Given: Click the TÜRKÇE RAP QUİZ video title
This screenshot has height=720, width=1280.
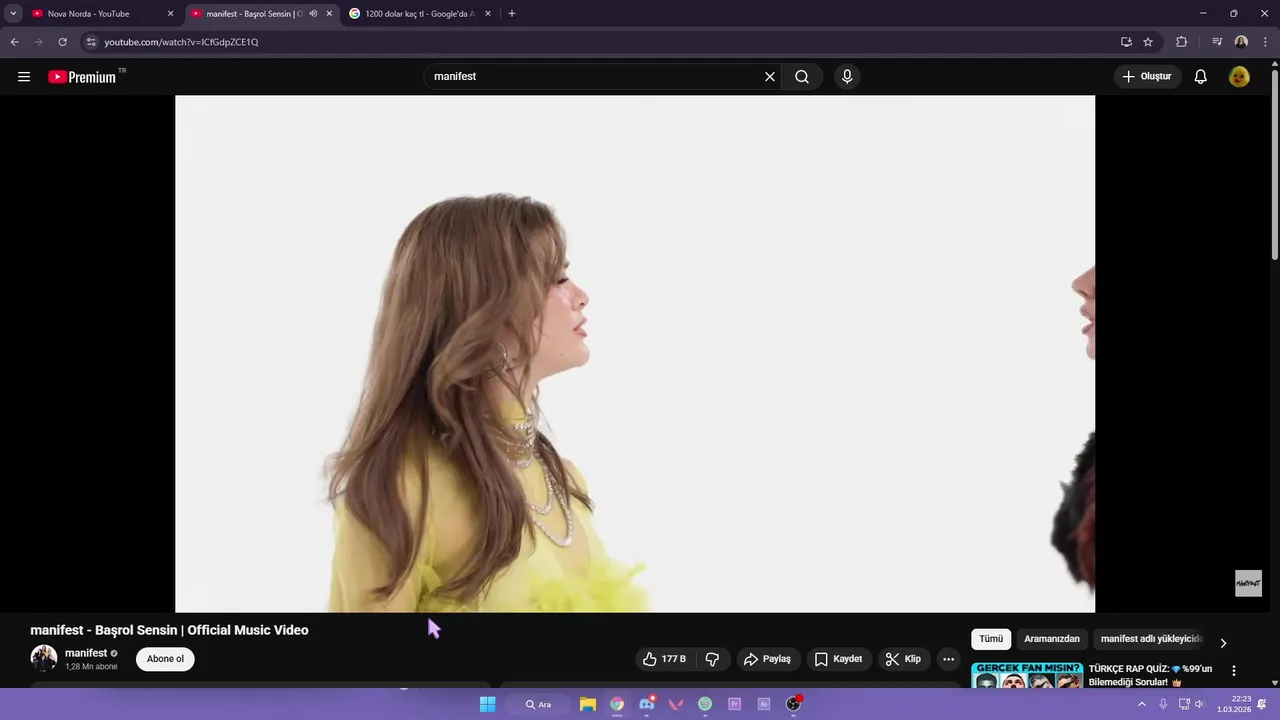Looking at the screenshot, I should click(x=1150, y=675).
